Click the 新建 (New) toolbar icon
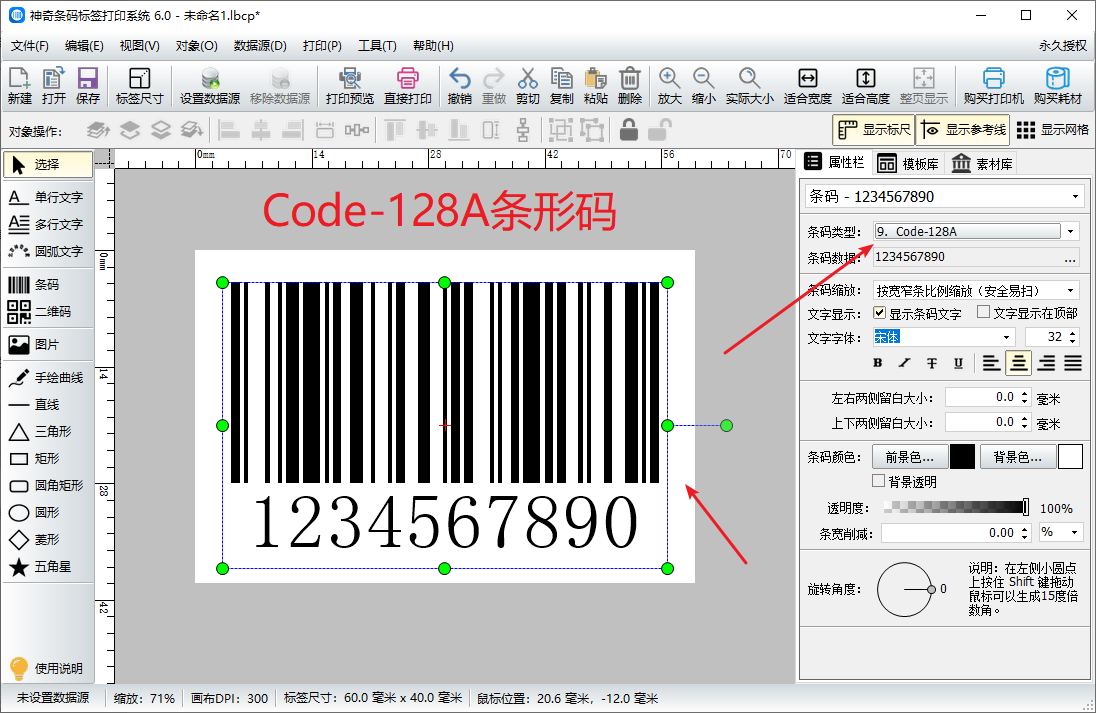This screenshot has width=1096, height=713. (20, 85)
